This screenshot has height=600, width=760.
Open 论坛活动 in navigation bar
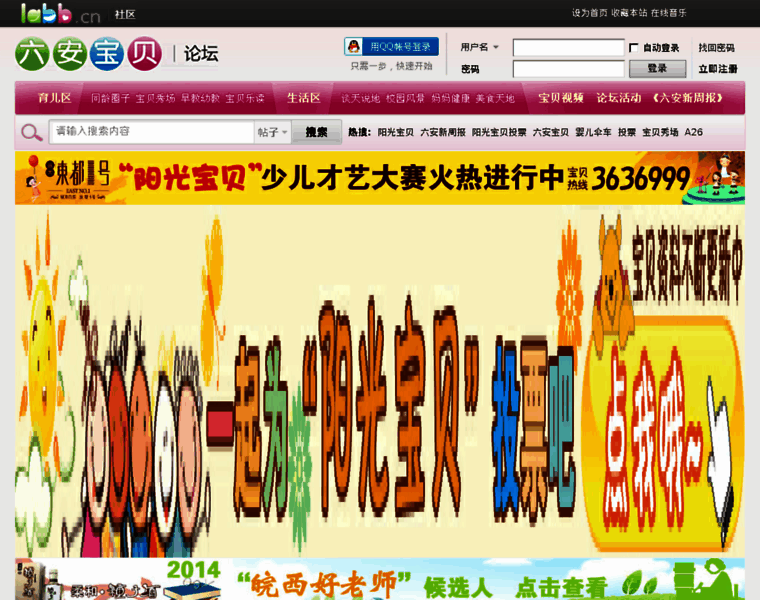pos(618,98)
